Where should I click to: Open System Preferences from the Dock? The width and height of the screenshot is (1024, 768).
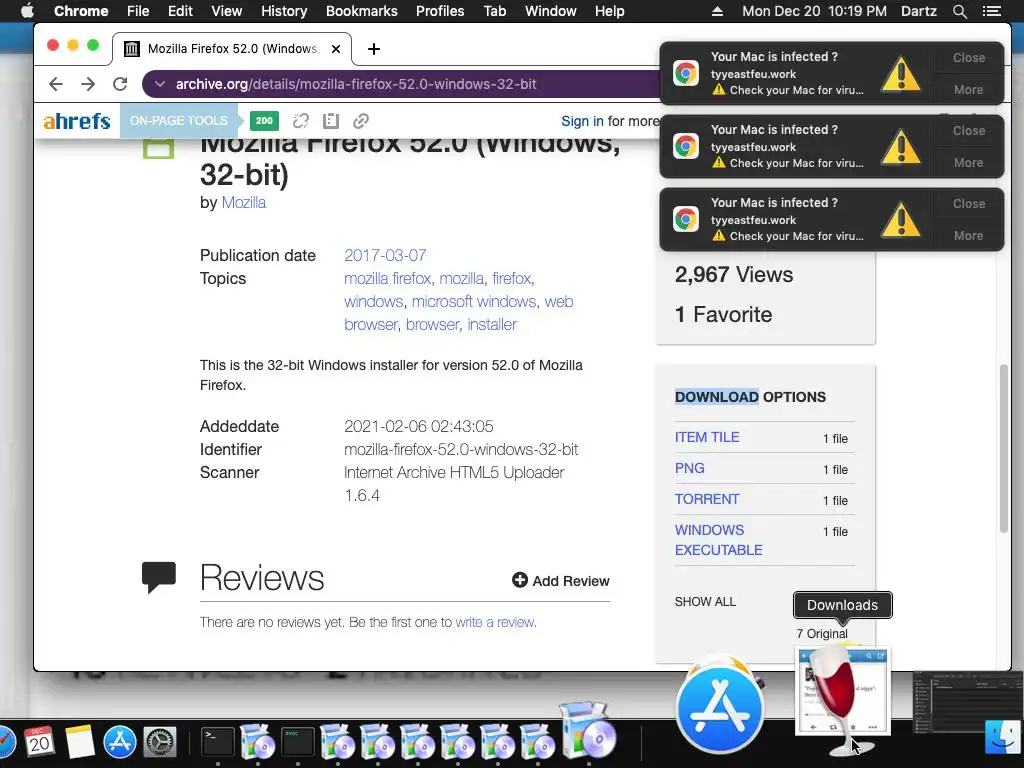point(160,742)
